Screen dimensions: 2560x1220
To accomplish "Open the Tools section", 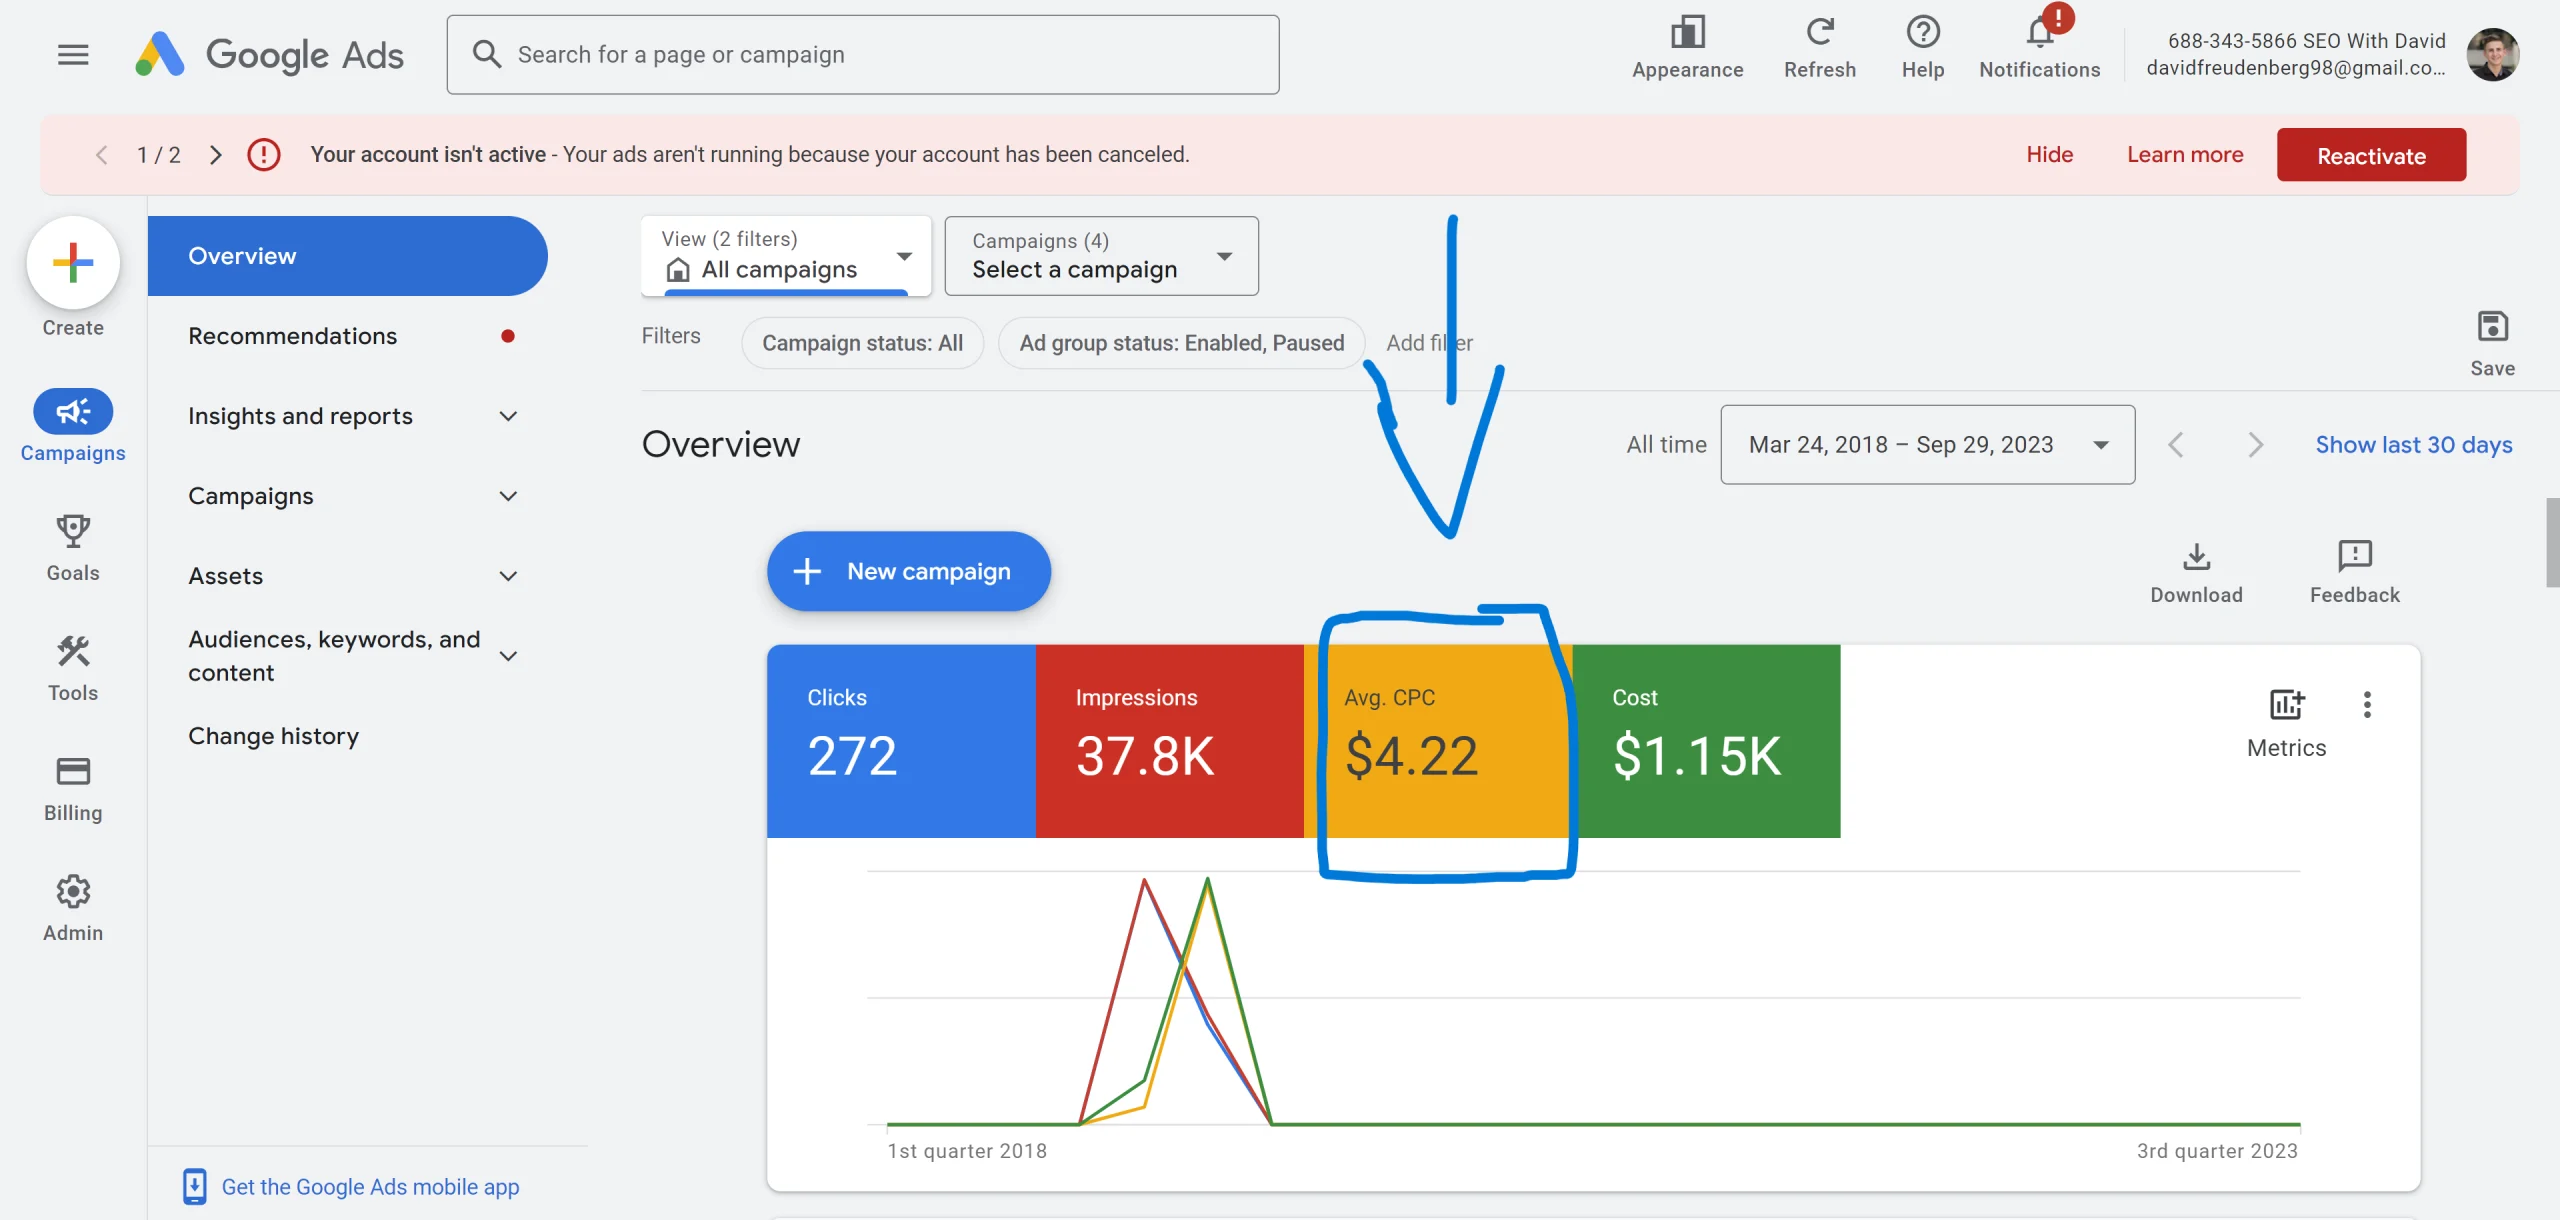I will click(73, 668).
